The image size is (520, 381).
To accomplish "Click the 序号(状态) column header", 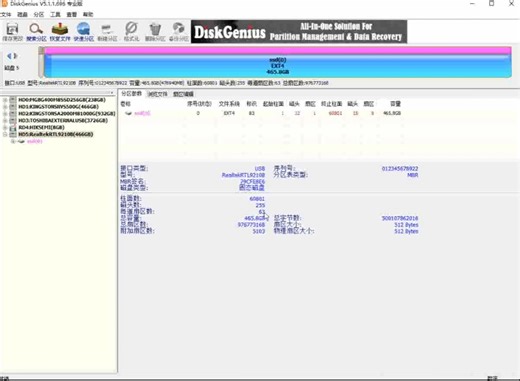I will tap(199, 104).
